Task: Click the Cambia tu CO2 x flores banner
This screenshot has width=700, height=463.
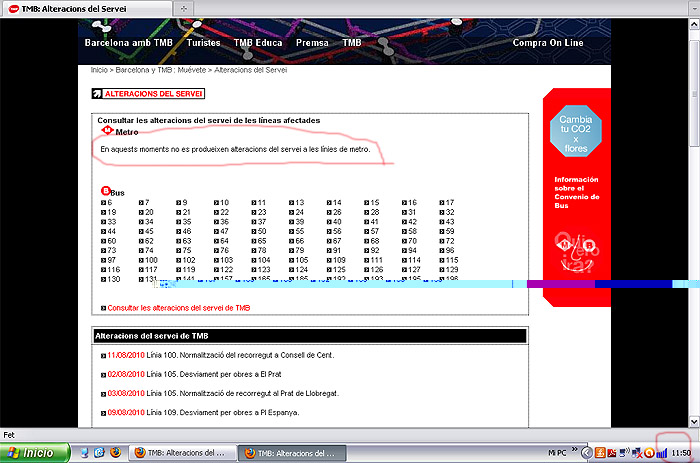Action: [576, 131]
